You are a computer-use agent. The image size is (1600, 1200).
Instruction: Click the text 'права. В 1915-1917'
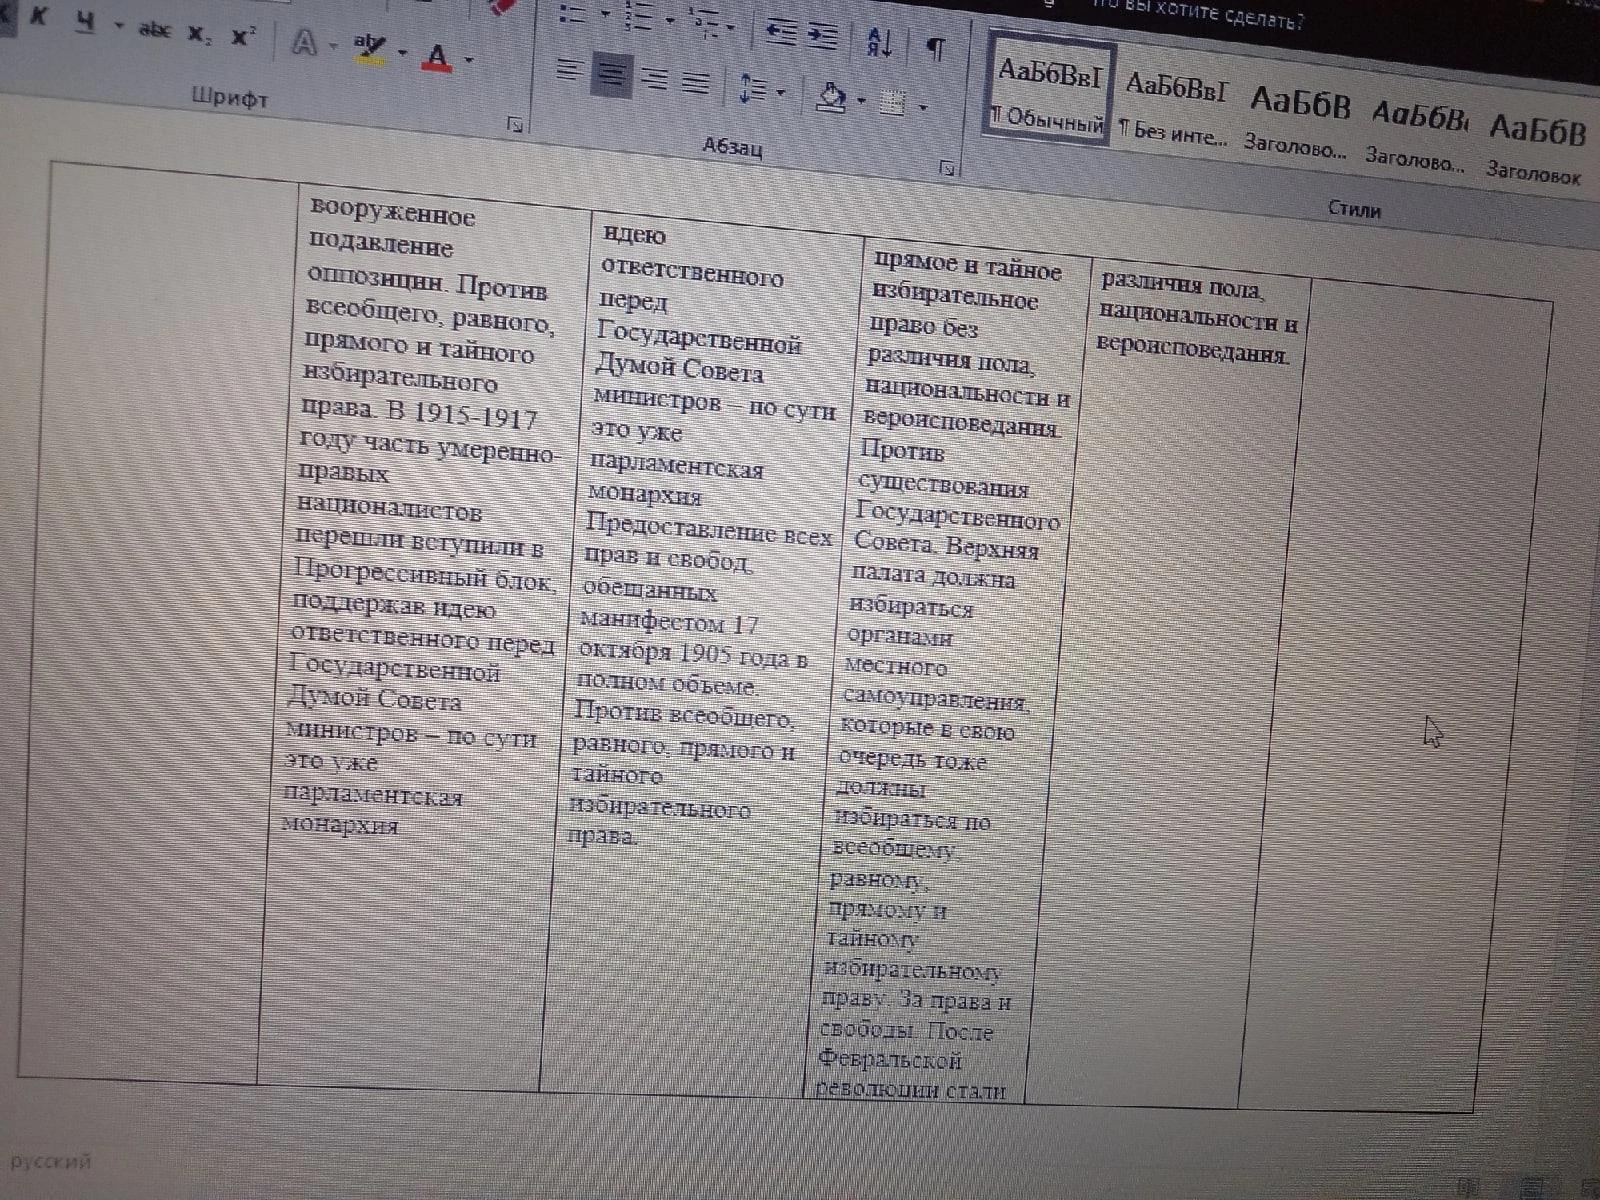pos(419,413)
